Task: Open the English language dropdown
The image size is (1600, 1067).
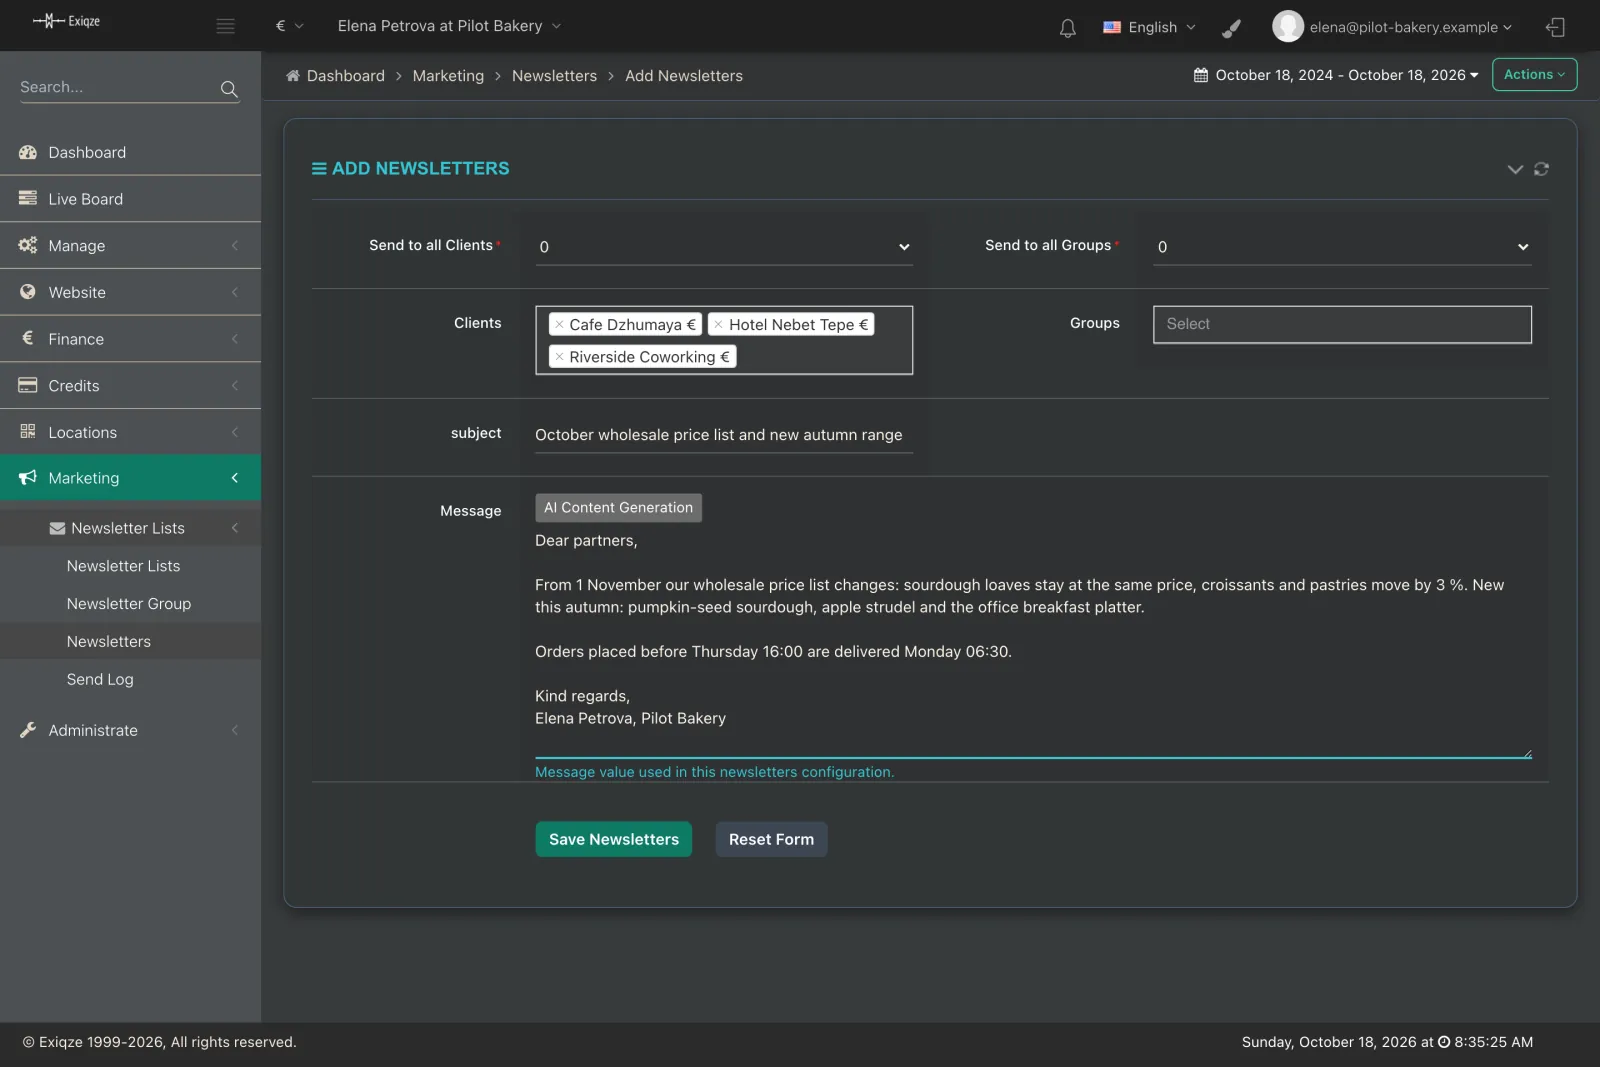Action: [1149, 27]
